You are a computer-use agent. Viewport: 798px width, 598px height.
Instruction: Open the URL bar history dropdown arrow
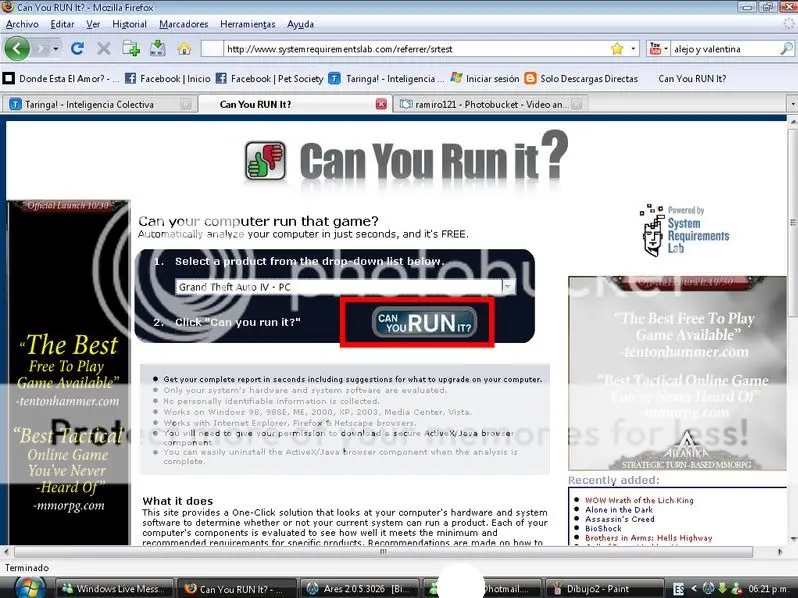[x=633, y=49]
